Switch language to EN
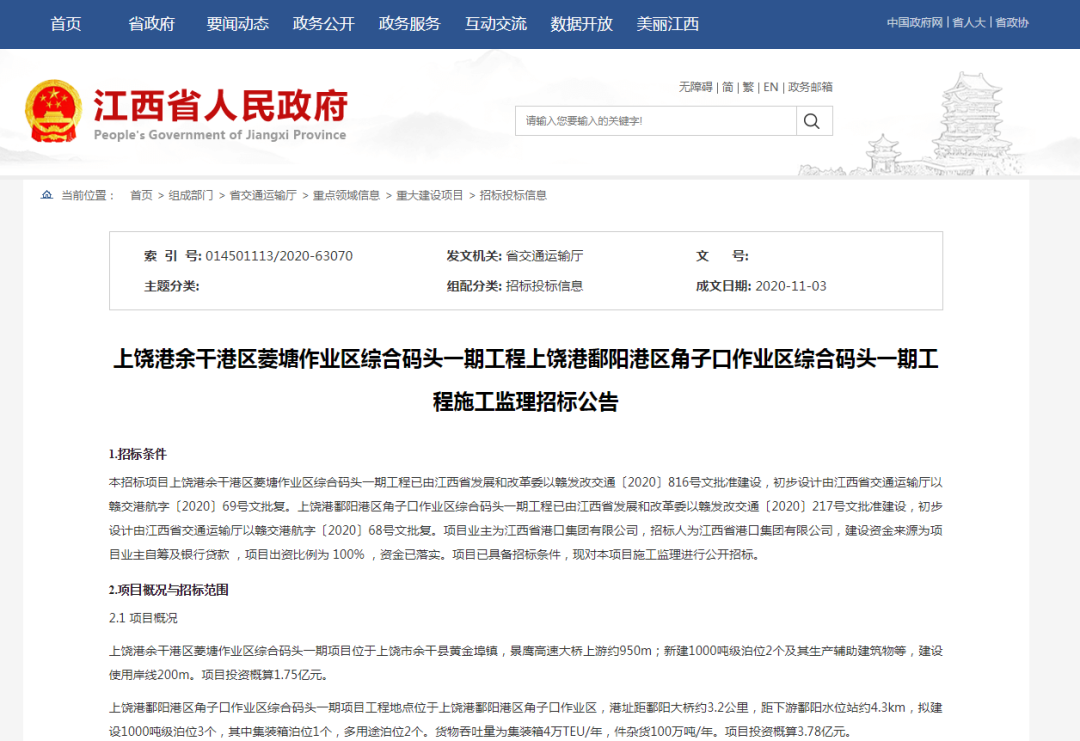Image resolution: width=1080 pixels, height=741 pixels. (x=770, y=87)
